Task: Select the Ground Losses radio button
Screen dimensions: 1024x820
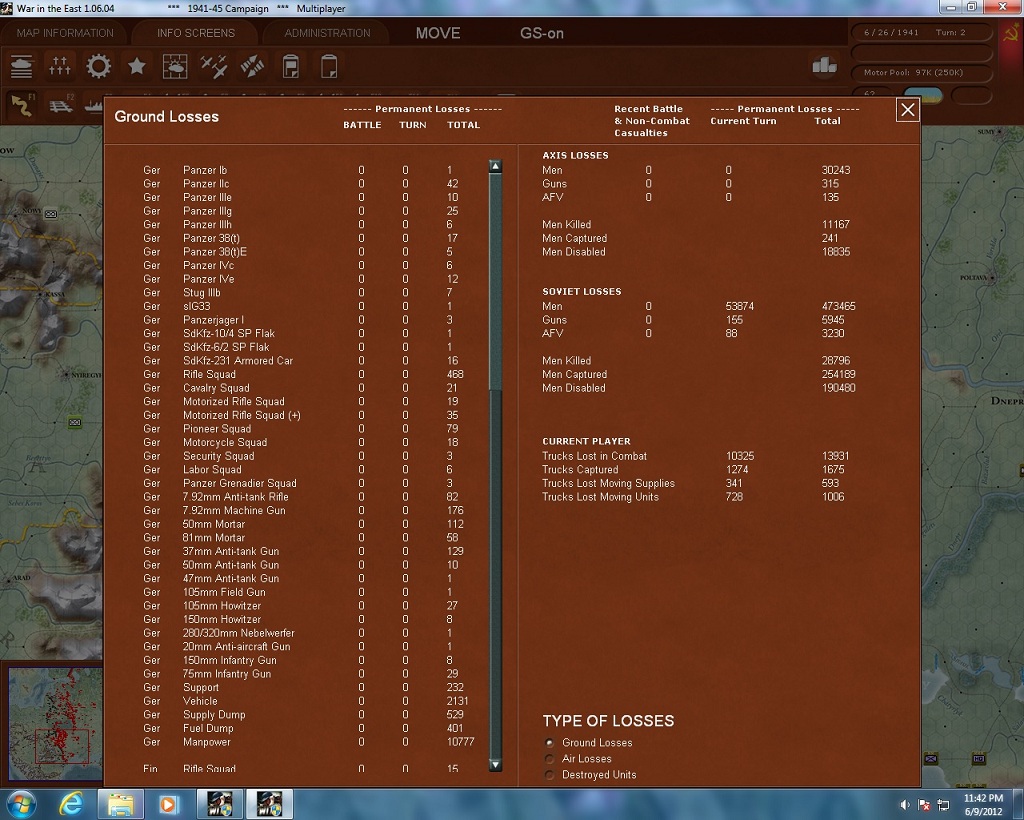Action: click(x=549, y=742)
